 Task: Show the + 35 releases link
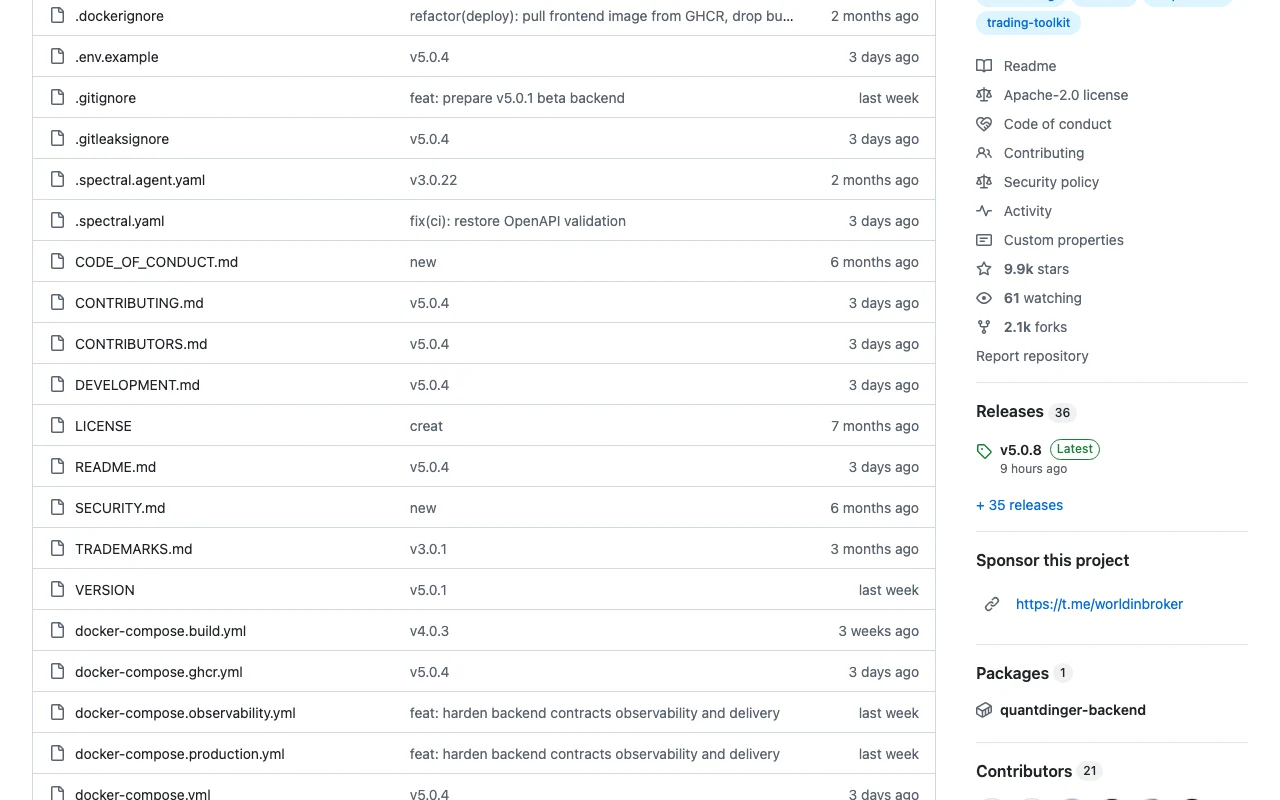click(1019, 505)
